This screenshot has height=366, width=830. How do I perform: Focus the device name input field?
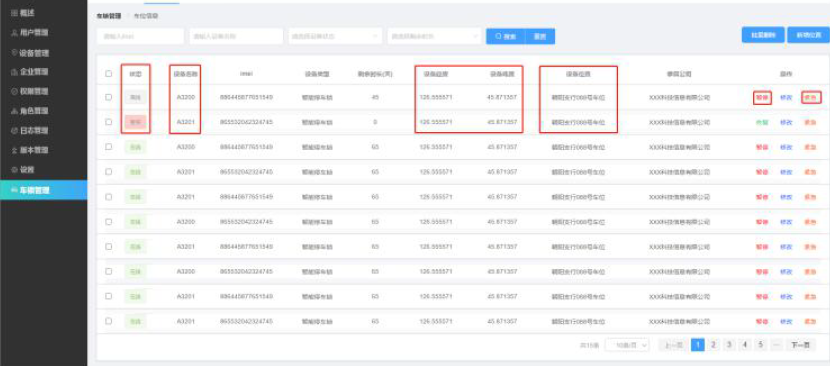point(236,36)
